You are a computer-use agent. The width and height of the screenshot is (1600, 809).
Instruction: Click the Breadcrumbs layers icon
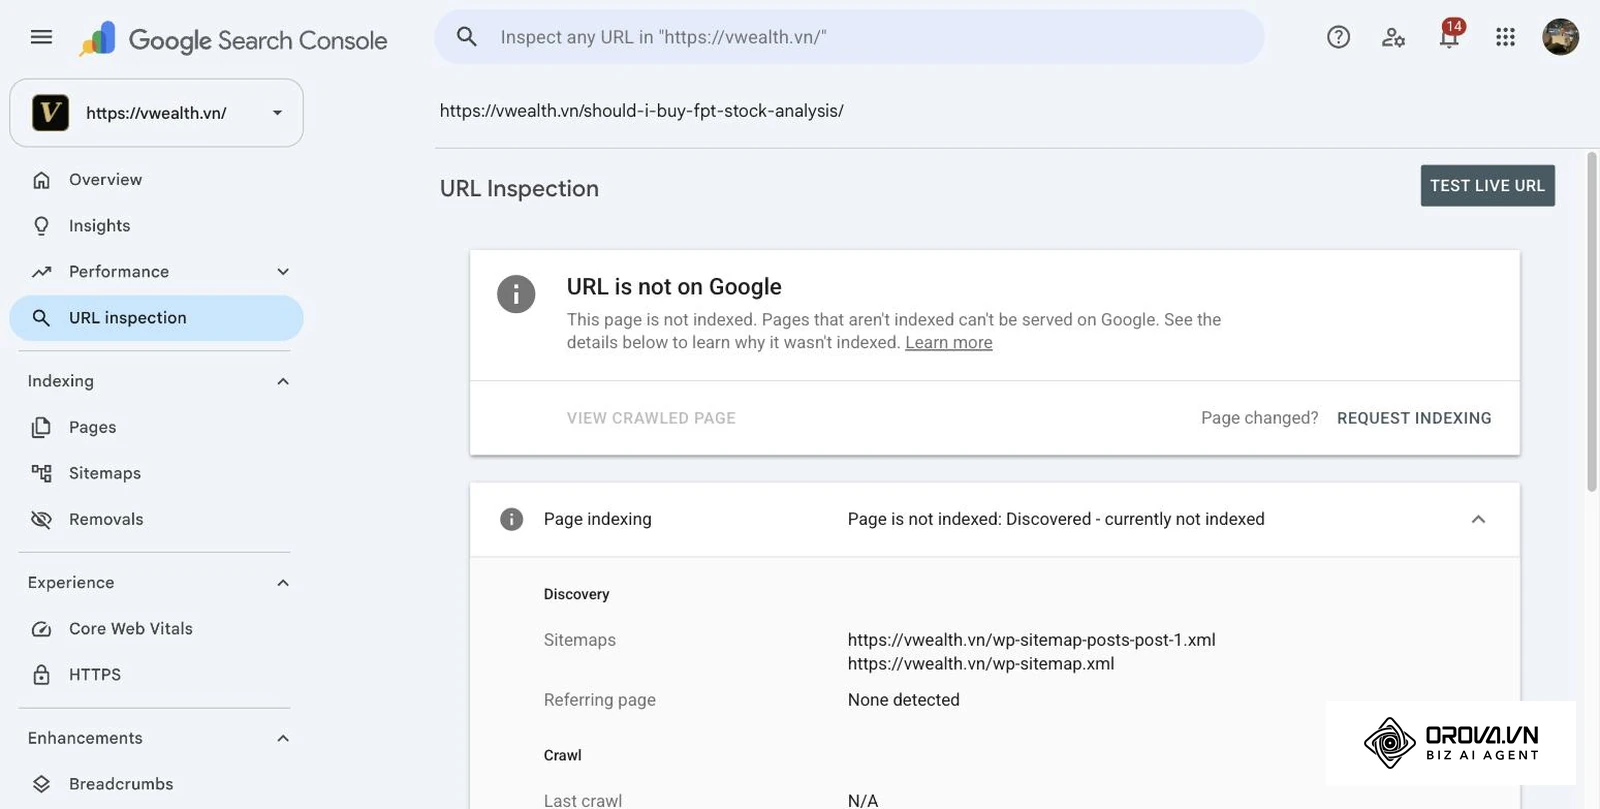click(41, 784)
